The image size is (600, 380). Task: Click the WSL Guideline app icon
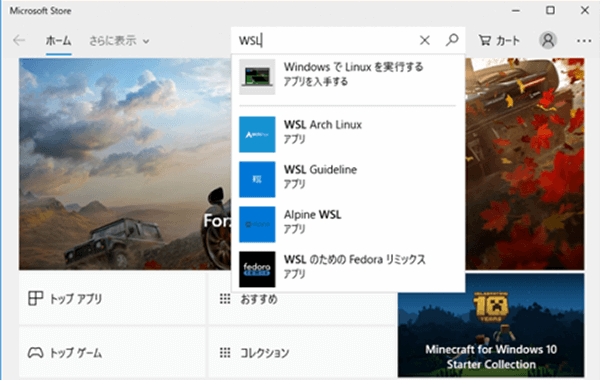[257, 179]
